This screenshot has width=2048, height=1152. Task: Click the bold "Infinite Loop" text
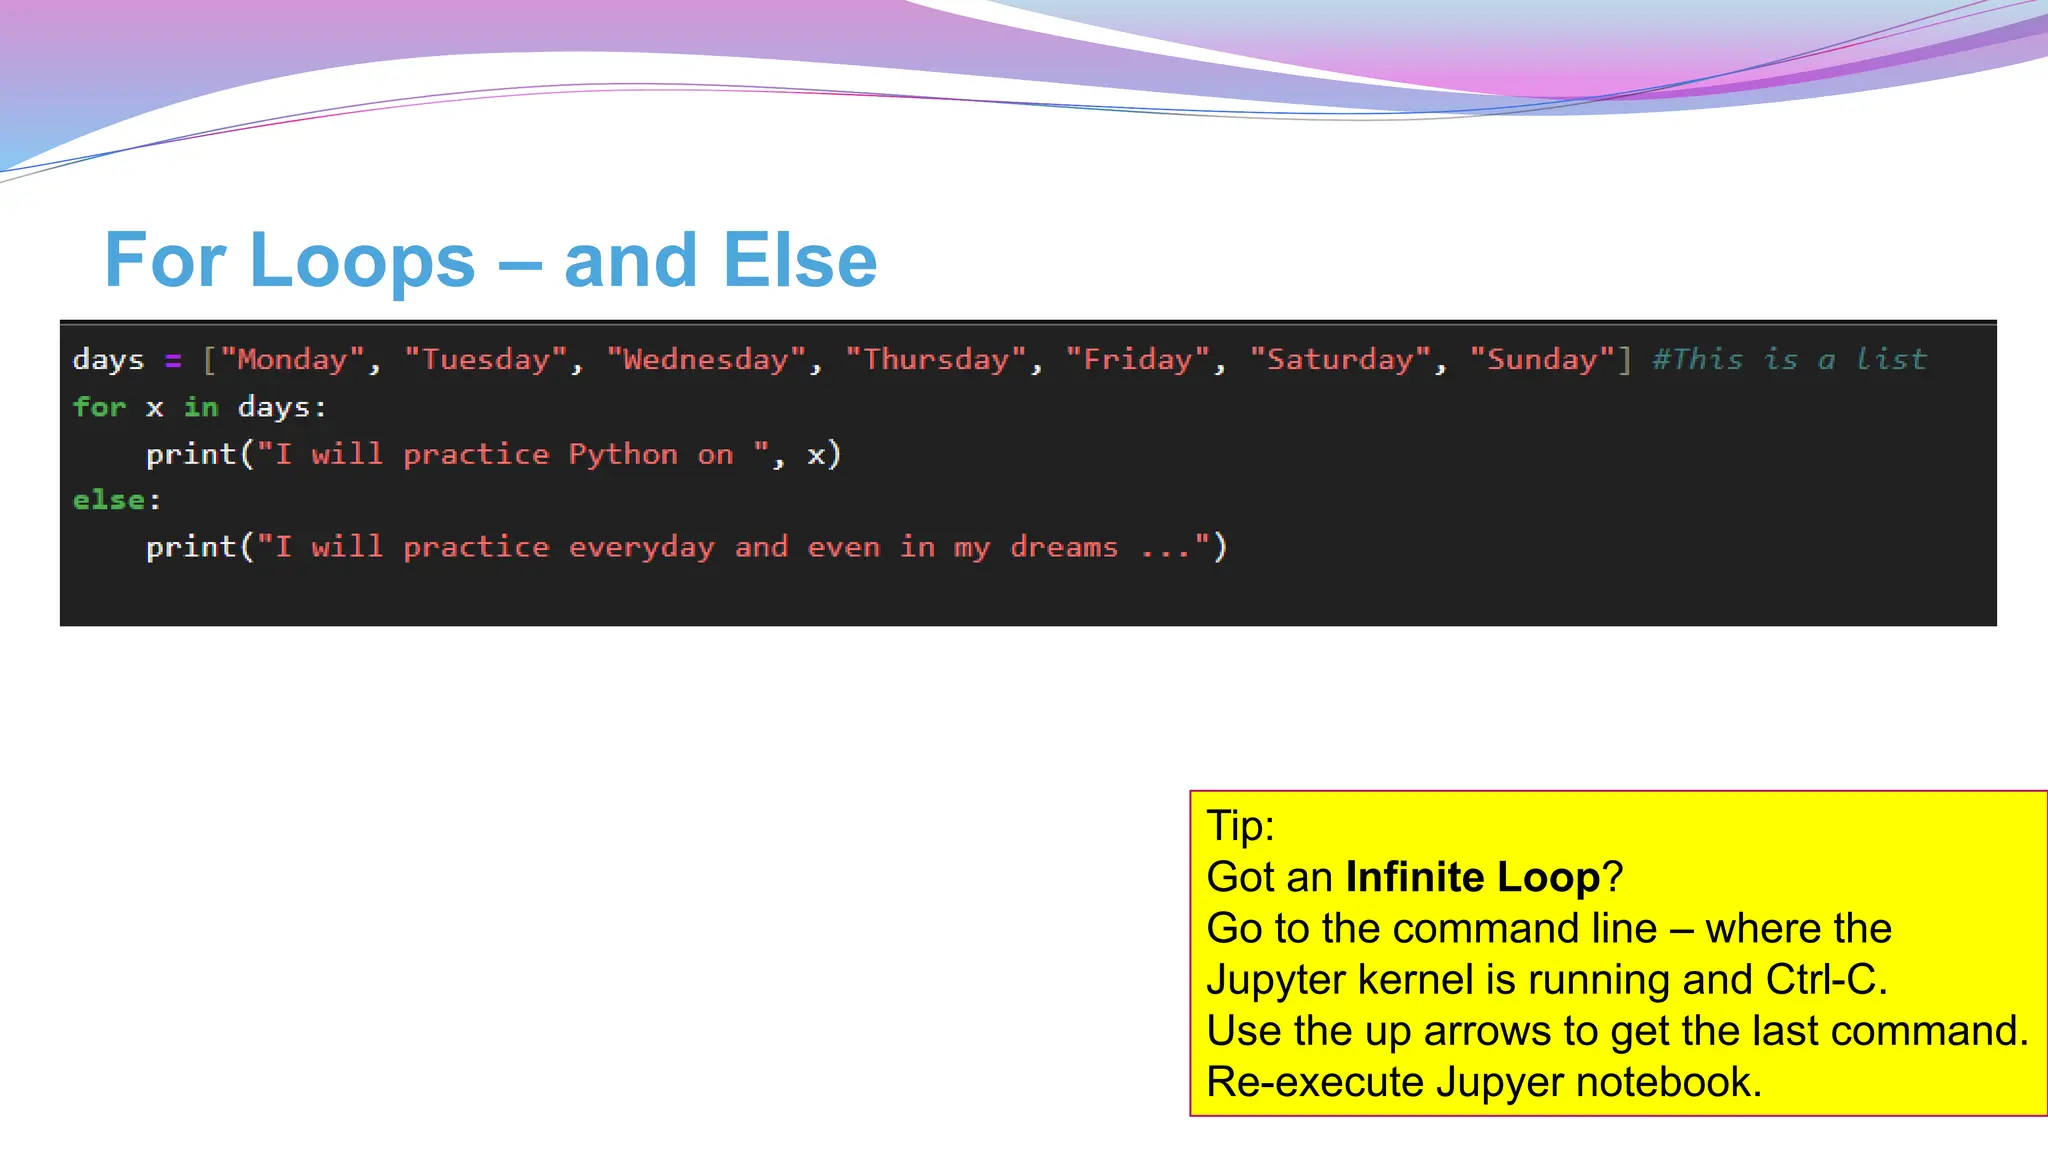click(1473, 877)
